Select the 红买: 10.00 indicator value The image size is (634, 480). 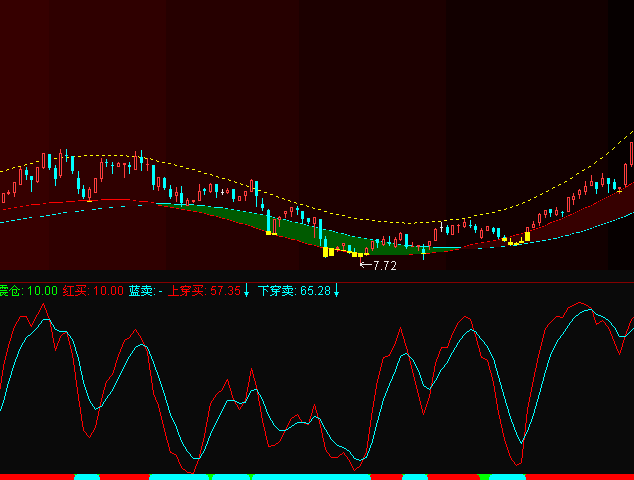point(93,291)
